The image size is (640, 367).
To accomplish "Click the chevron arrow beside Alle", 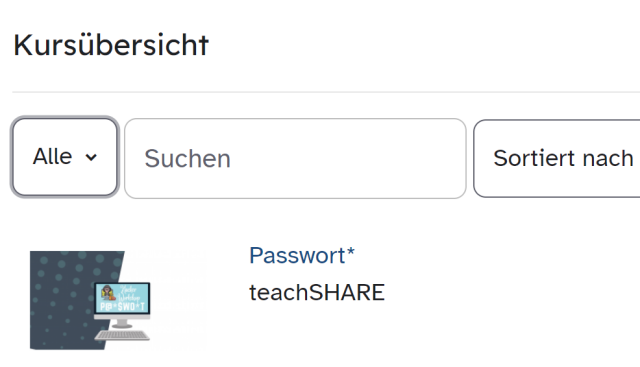I will point(91,157).
